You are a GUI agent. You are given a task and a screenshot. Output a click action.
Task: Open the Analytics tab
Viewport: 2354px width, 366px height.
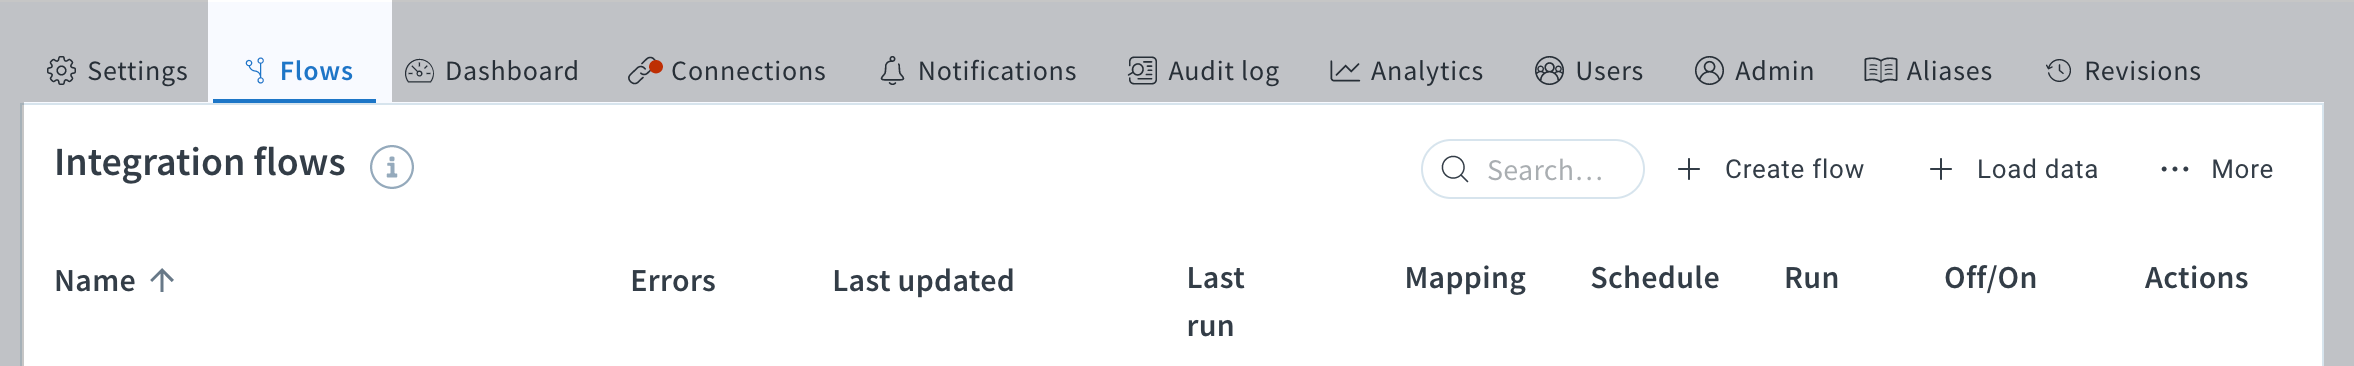coord(1407,71)
